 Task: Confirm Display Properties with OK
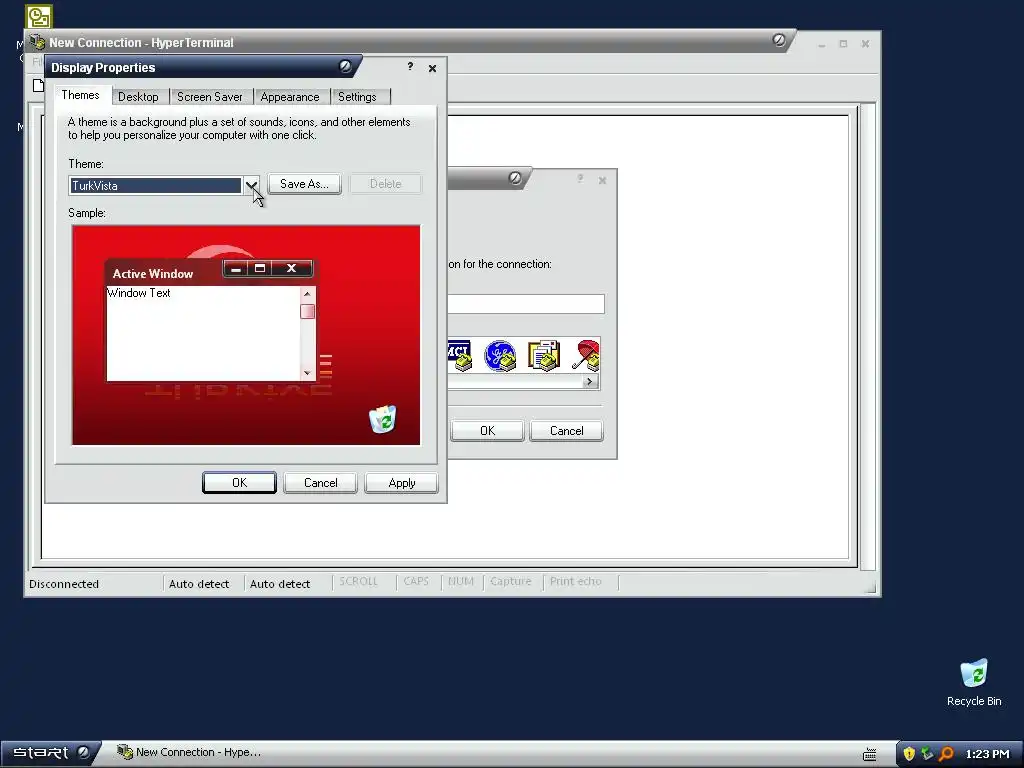point(239,483)
